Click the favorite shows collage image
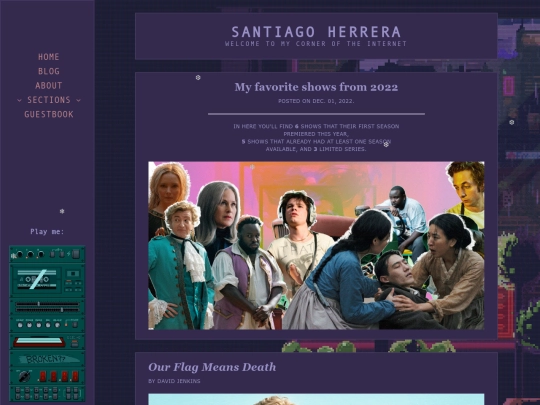The width and height of the screenshot is (540, 405). click(316, 246)
